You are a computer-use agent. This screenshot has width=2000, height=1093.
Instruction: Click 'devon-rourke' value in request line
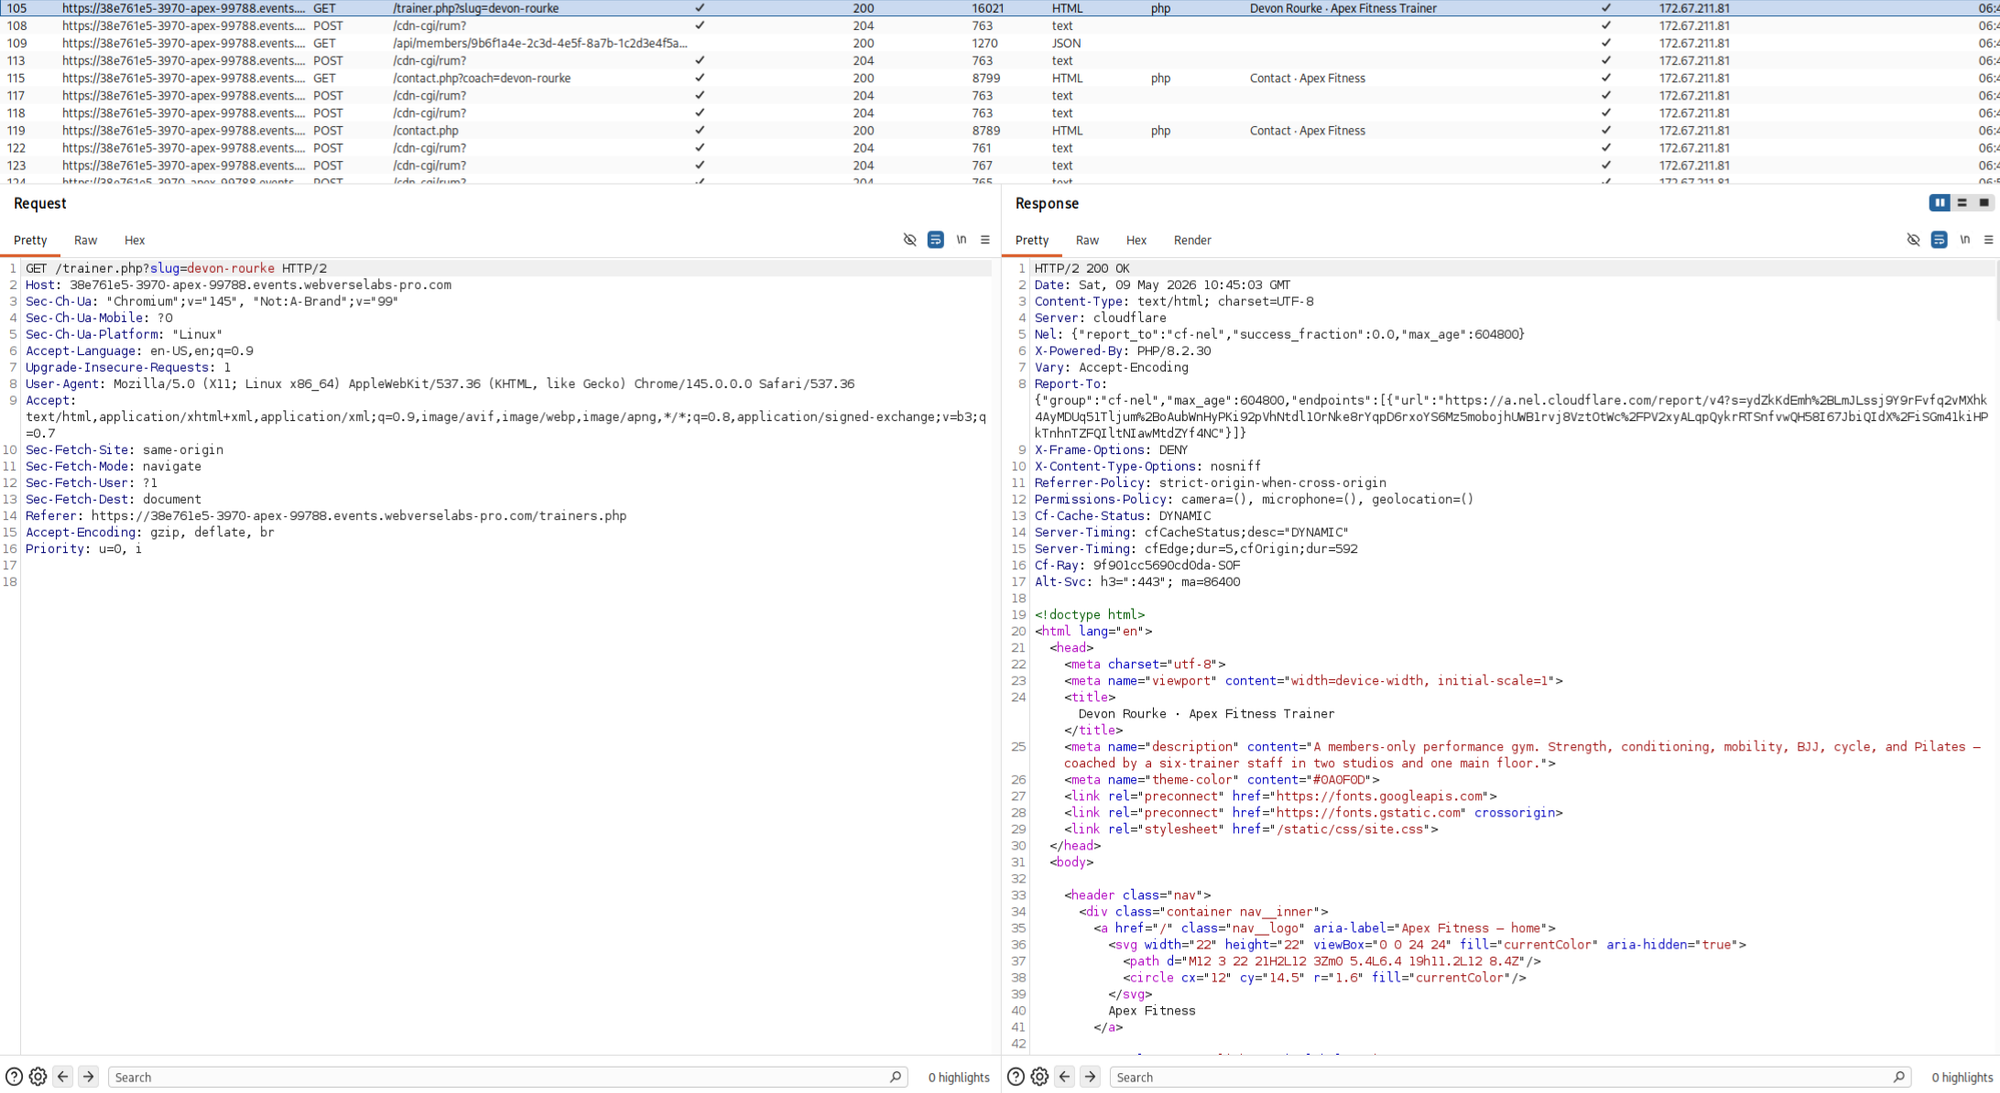pyautogui.click(x=231, y=268)
